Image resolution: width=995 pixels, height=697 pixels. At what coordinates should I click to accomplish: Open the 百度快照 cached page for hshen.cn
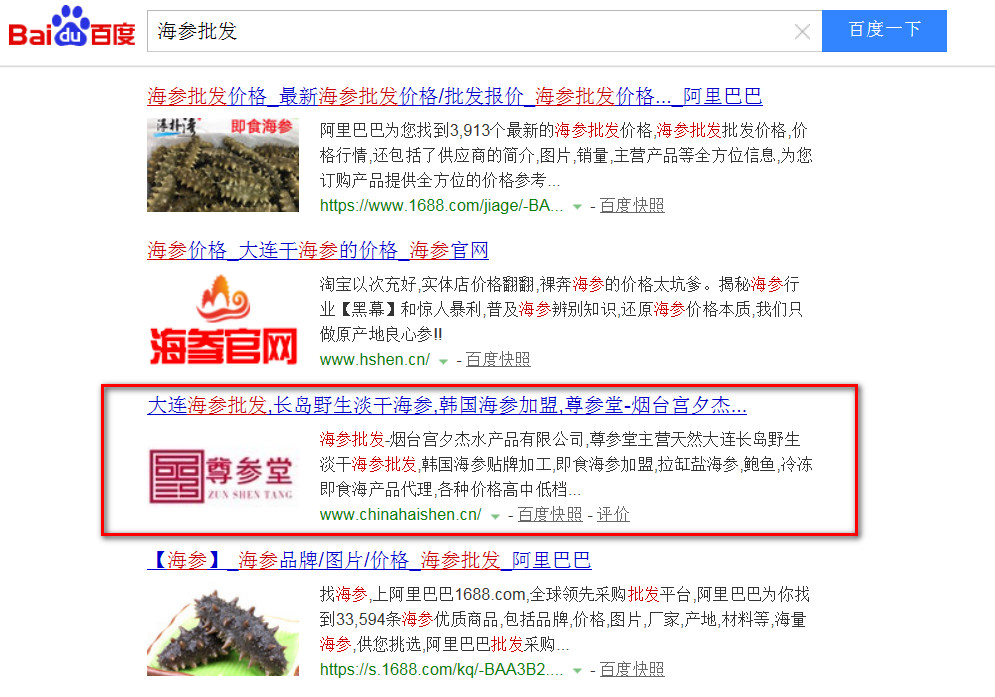[x=498, y=359]
